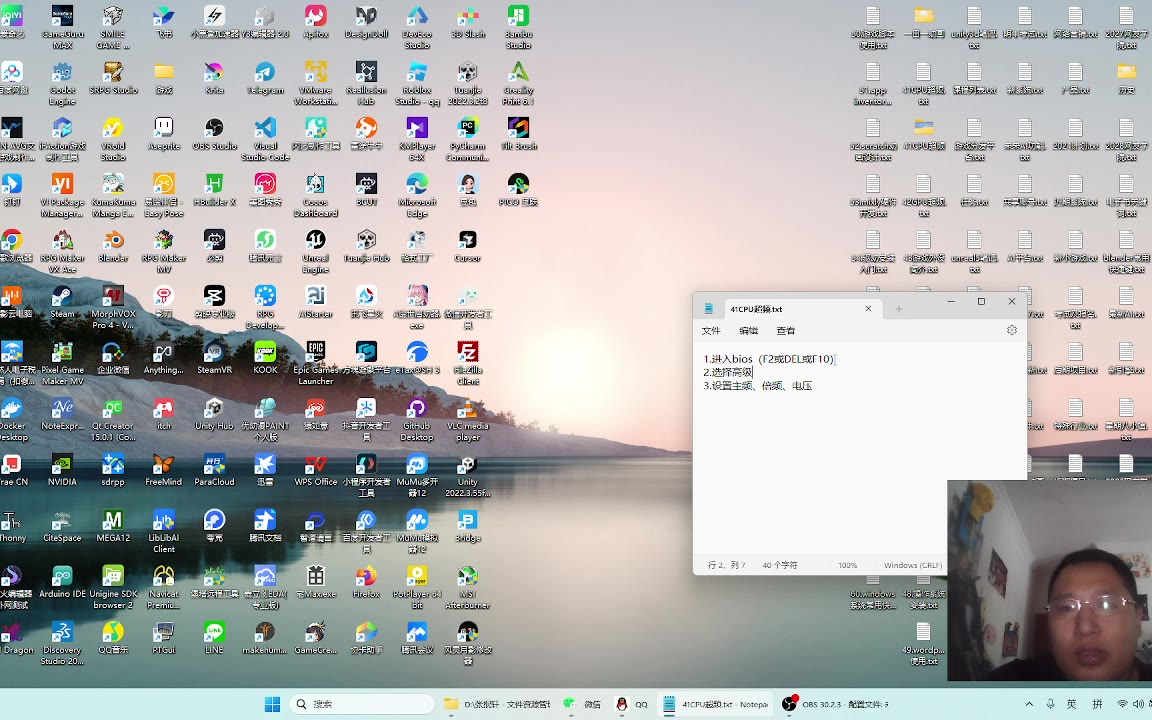Select the Unreal Engine desktop icon
The image size is (1152, 720).
(315, 251)
